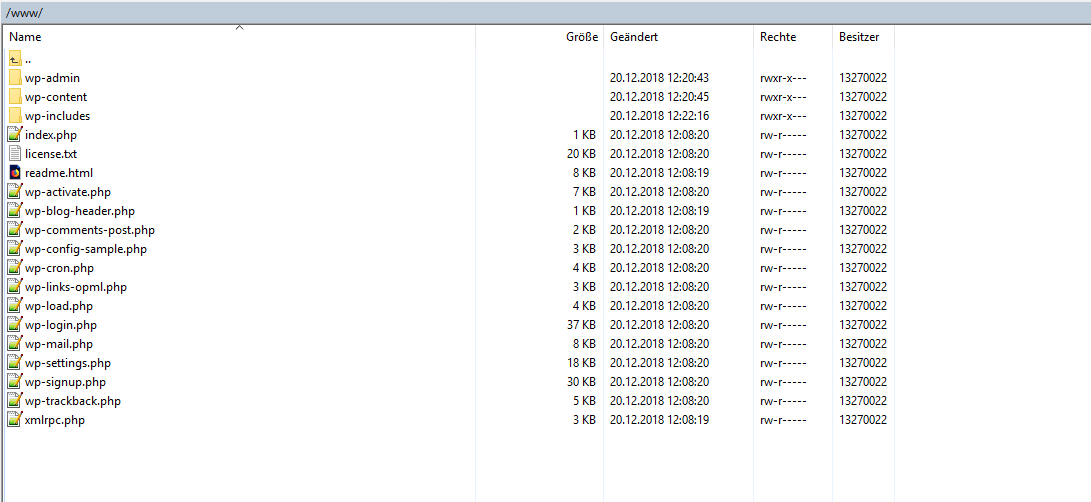The image size is (1091, 502).
Task: Select the wp-links-opml.php file name
Action: 76,287
